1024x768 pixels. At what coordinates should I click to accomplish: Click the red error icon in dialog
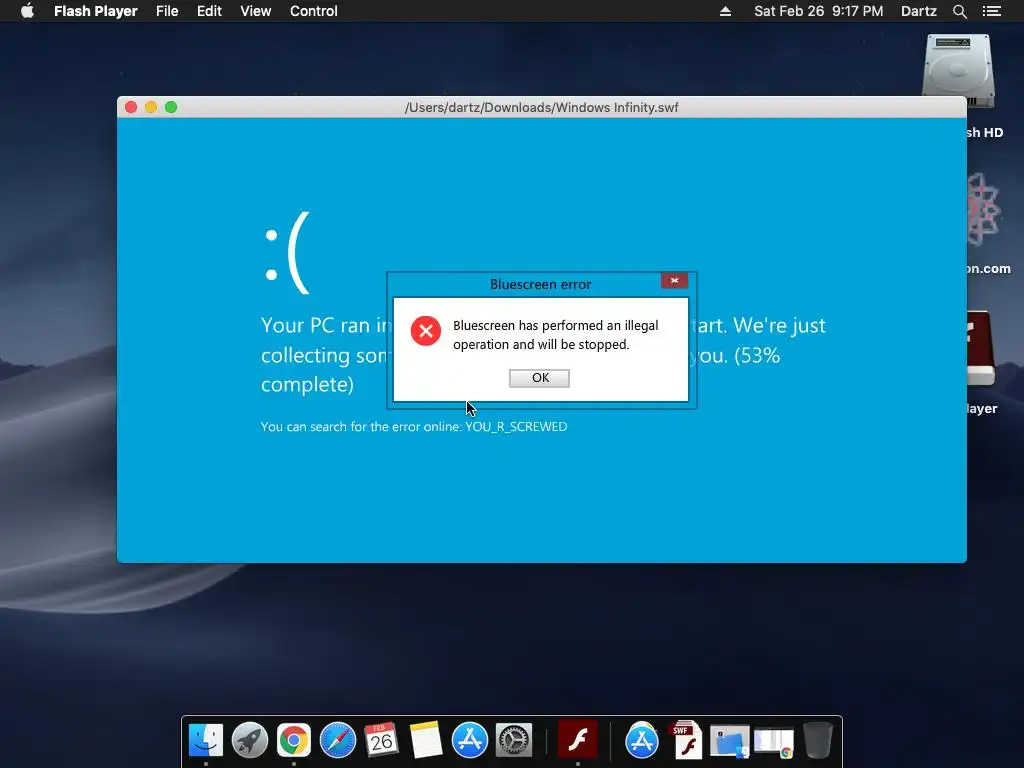point(426,331)
